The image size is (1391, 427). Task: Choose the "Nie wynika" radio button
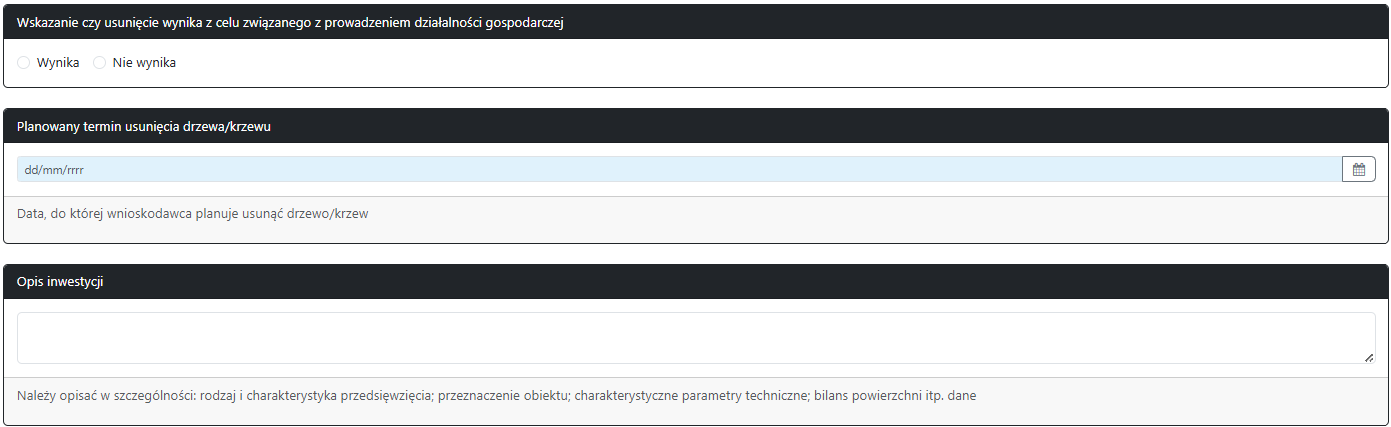99,63
